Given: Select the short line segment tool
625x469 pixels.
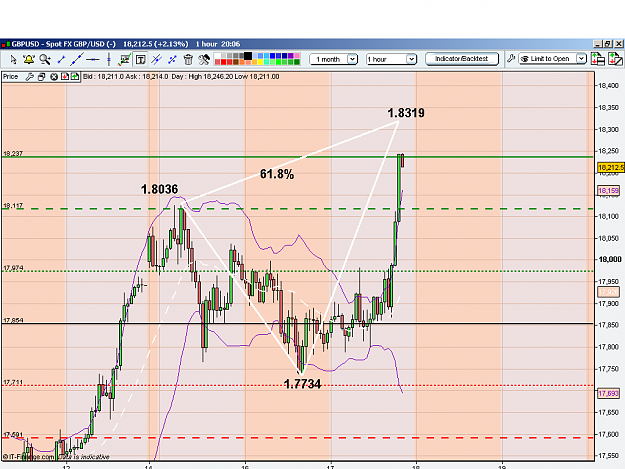Looking at the screenshot, I should (61, 60).
